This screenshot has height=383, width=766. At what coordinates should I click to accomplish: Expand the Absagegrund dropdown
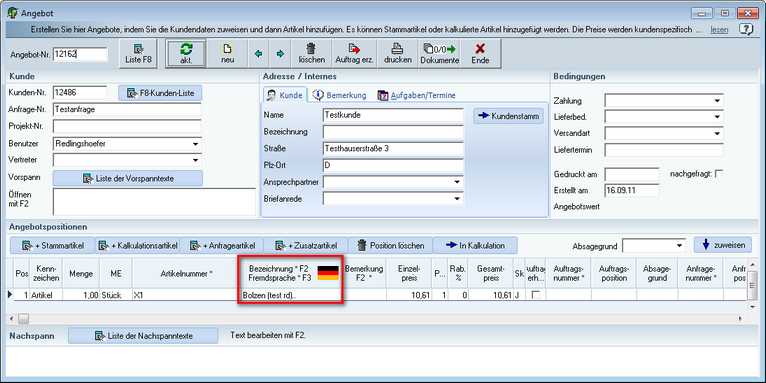[x=680, y=245]
